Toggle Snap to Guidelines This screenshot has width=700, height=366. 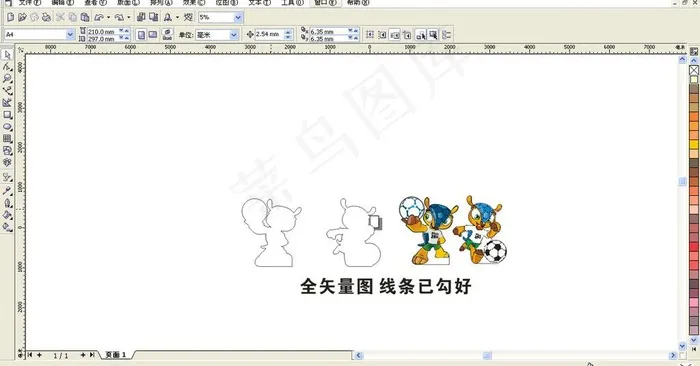click(382, 34)
